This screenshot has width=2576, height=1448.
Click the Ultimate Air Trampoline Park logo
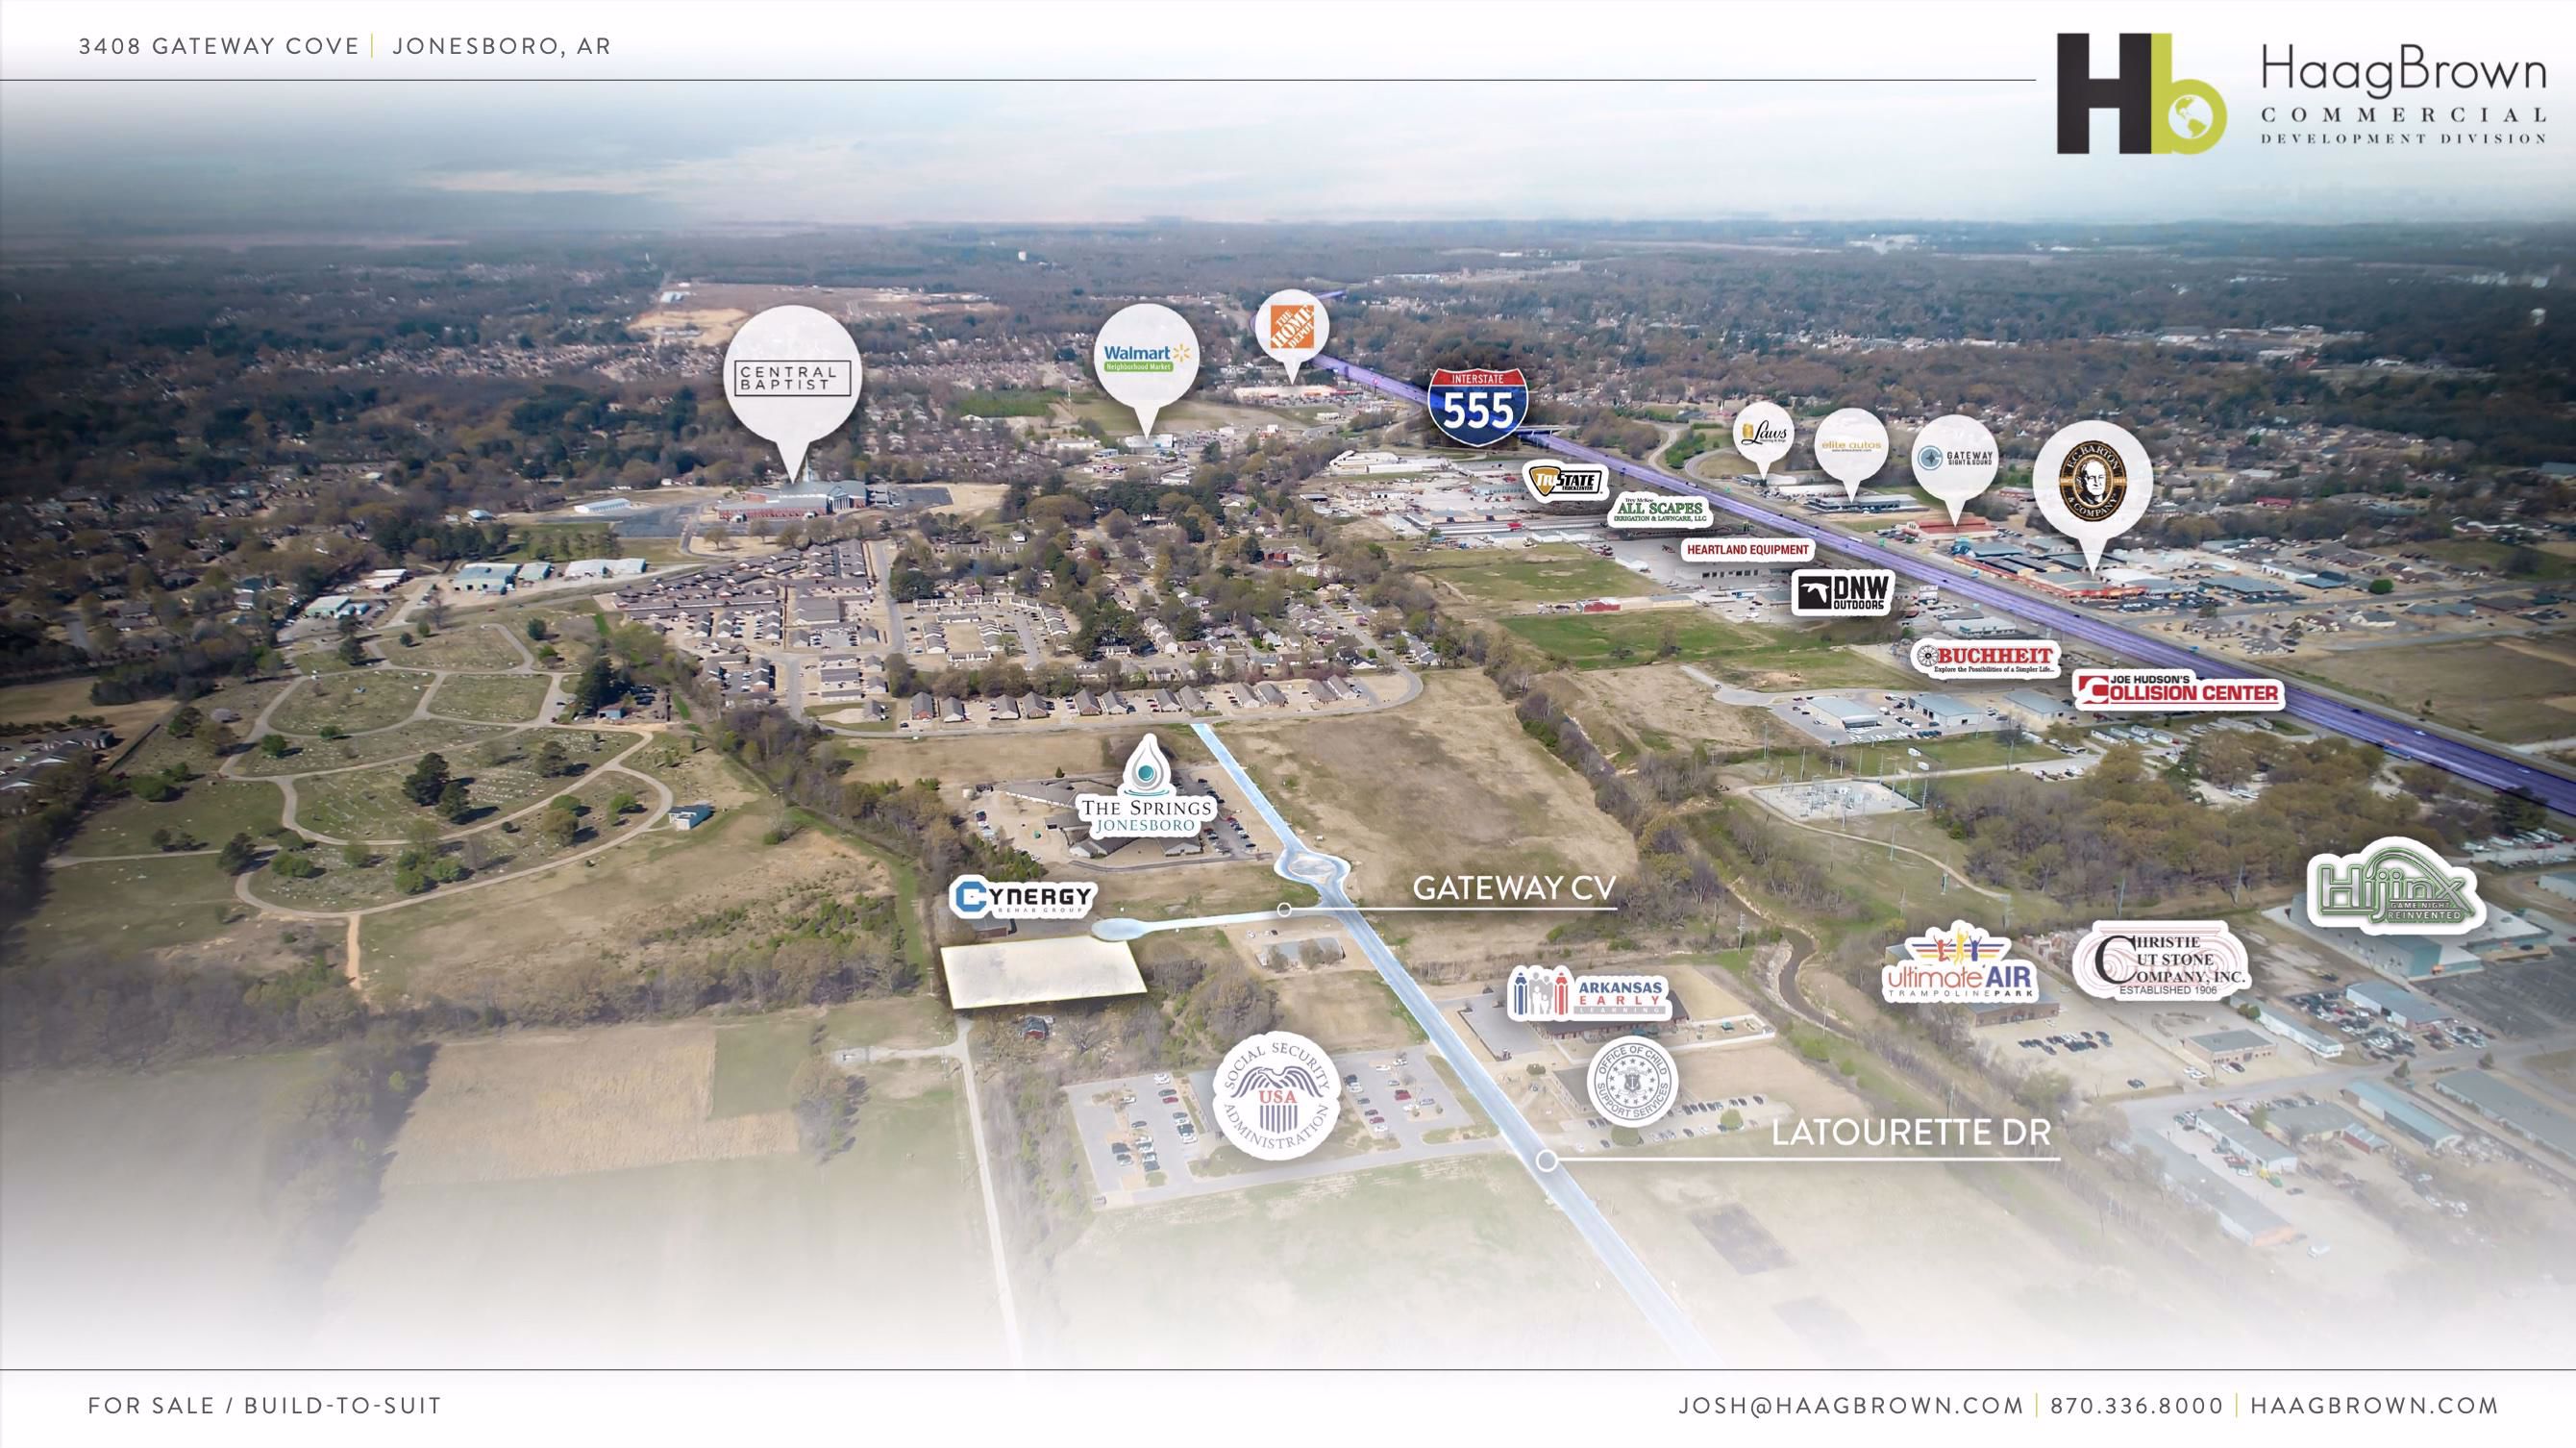[1960, 964]
